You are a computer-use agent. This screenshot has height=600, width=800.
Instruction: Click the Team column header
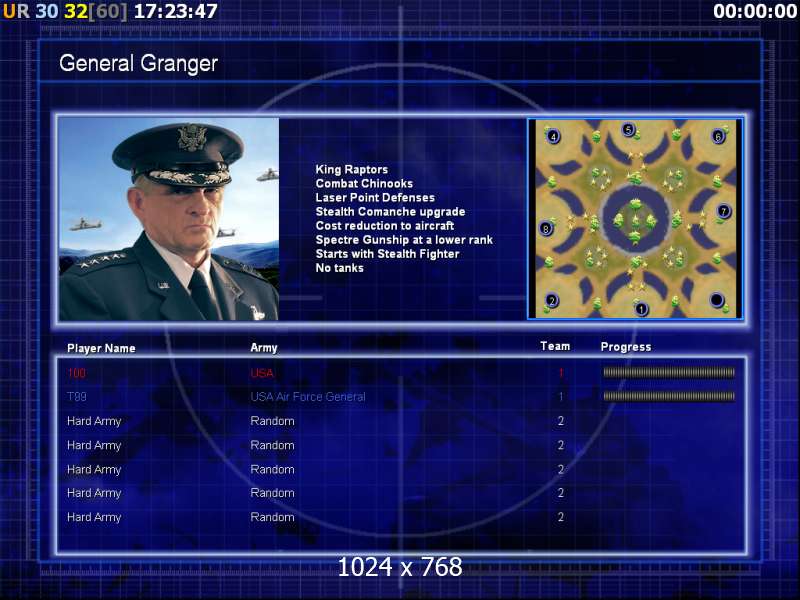pyautogui.click(x=555, y=346)
